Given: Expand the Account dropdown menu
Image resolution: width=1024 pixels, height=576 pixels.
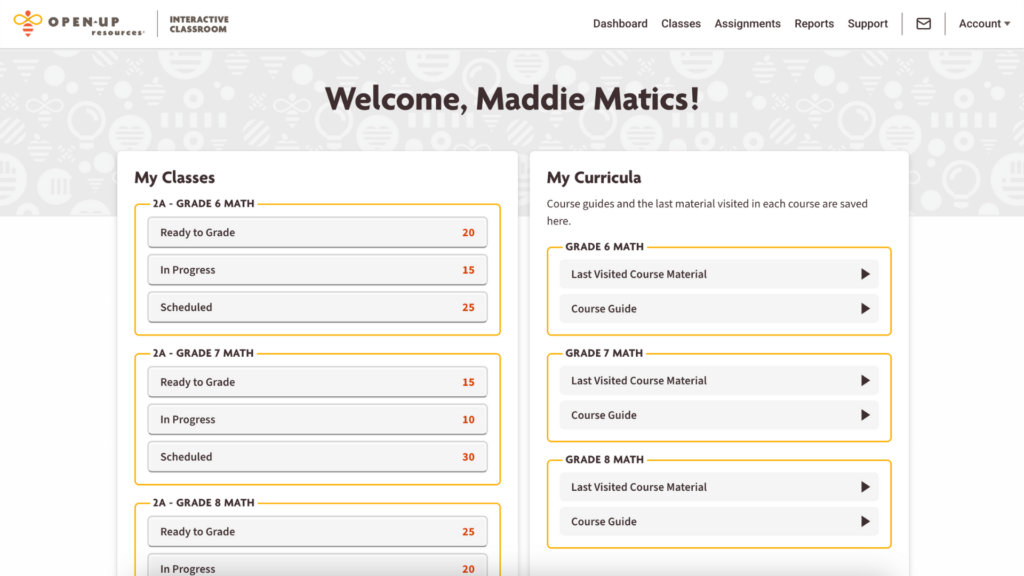Looking at the screenshot, I should click(984, 24).
